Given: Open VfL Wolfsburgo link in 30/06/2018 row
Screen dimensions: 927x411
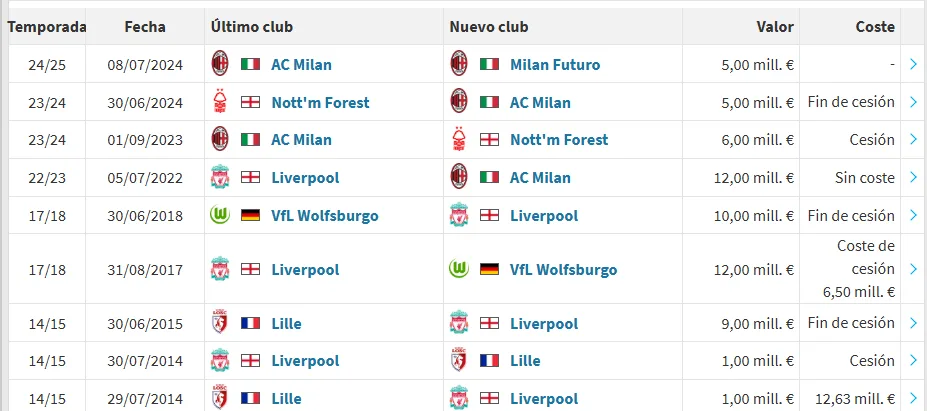Looking at the screenshot, I should click(x=325, y=215).
